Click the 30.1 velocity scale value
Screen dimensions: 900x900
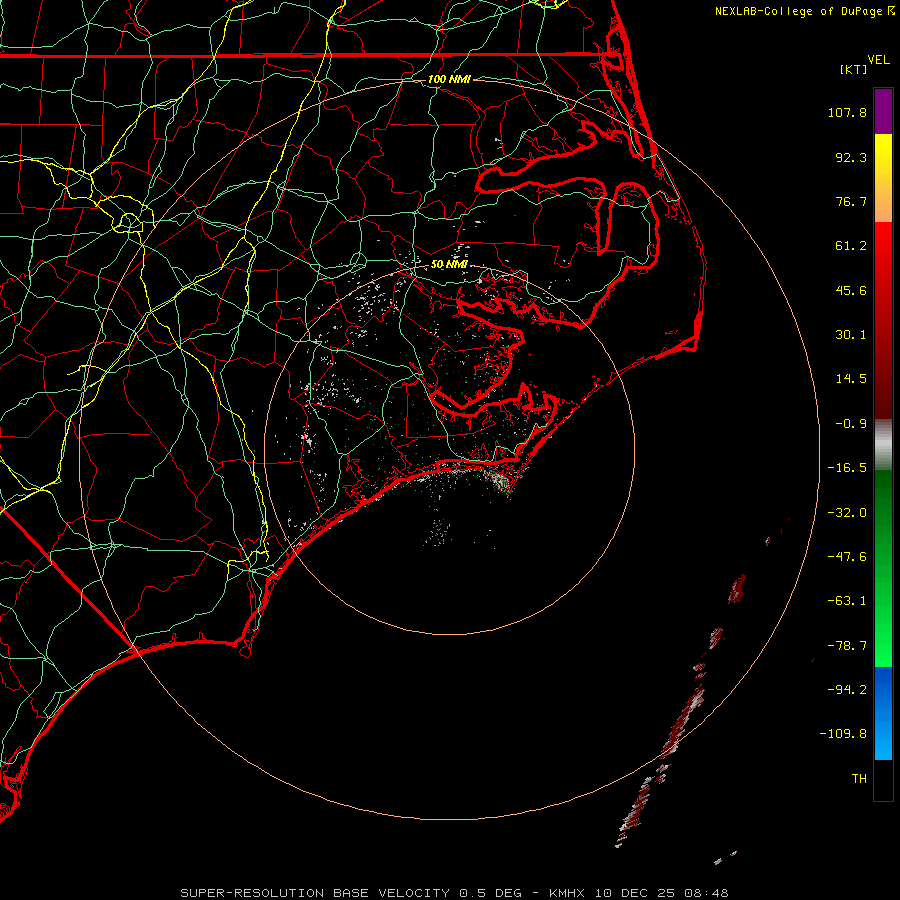click(851, 335)
